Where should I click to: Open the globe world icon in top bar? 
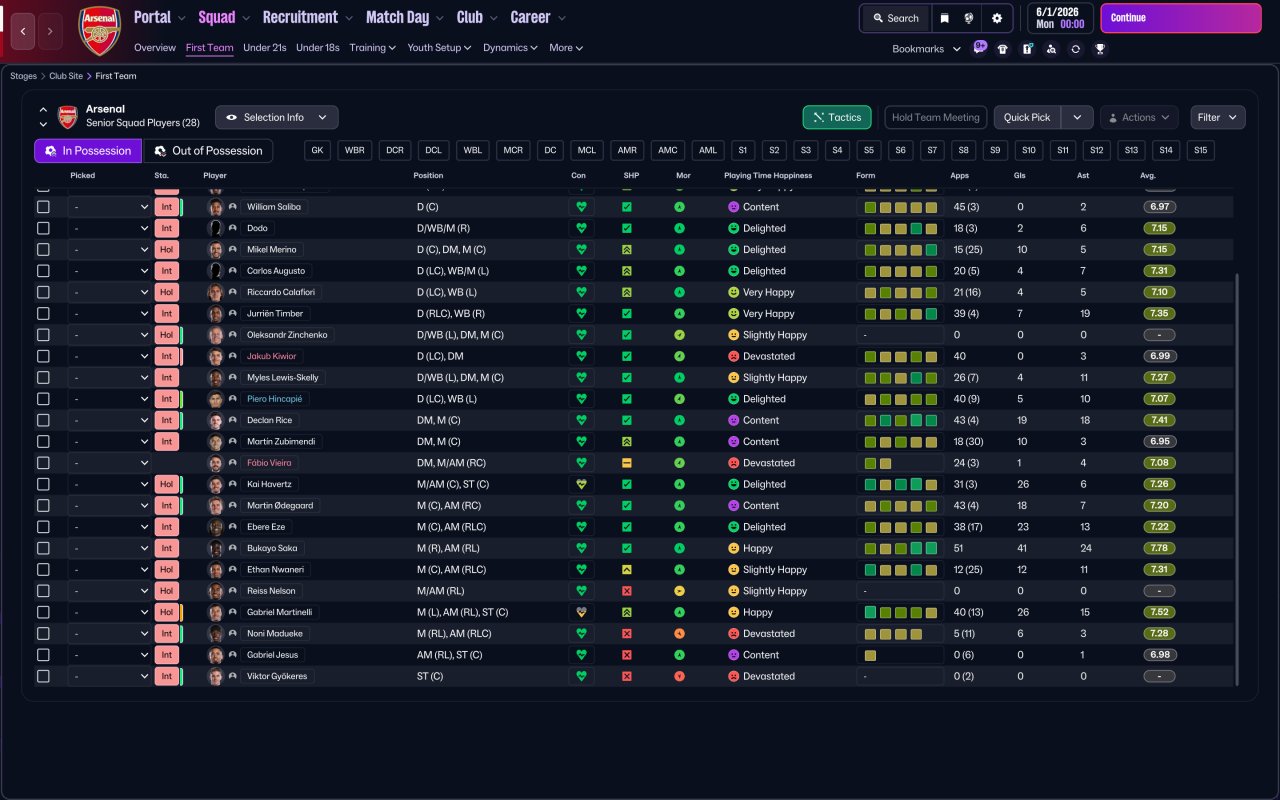click(x=969, y=18)
